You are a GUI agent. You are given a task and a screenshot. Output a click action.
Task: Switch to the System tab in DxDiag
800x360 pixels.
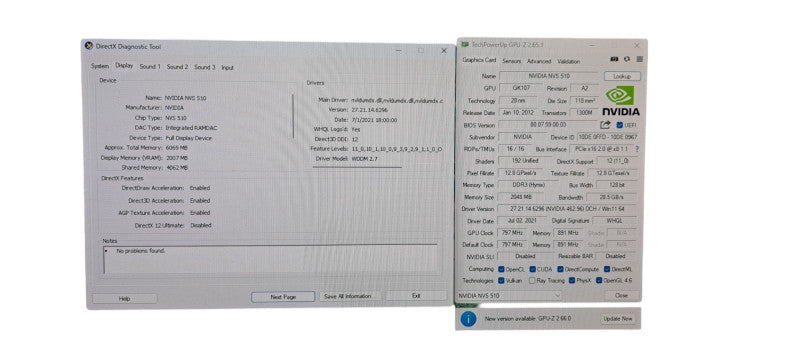coord(100,66)
